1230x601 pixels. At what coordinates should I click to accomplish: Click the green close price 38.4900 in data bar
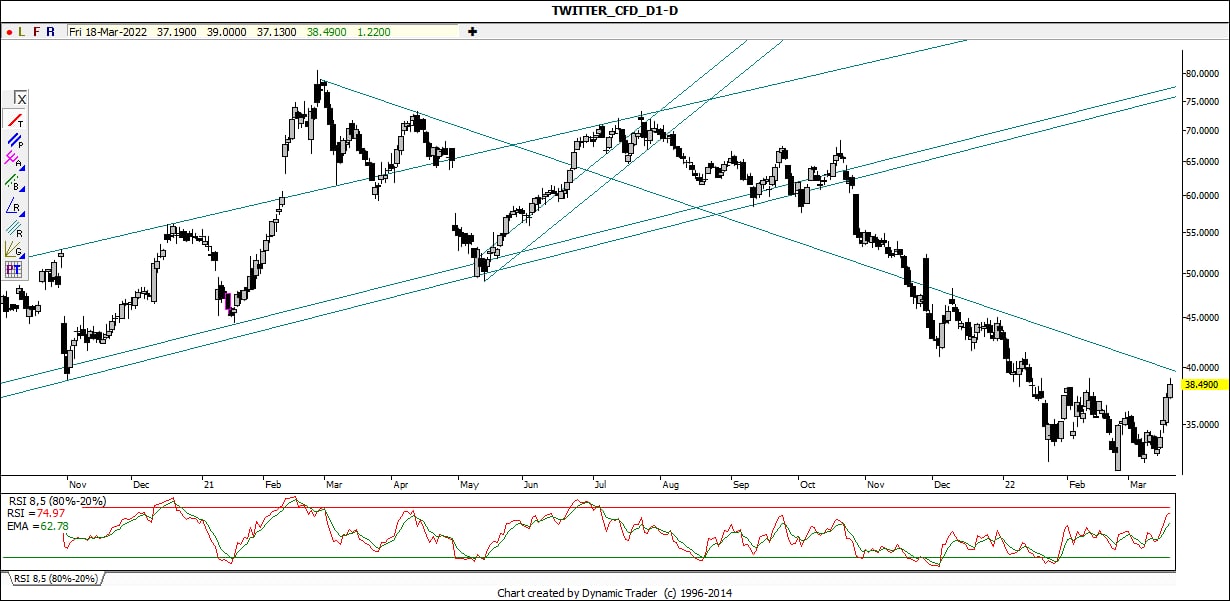tap(325, 32)
